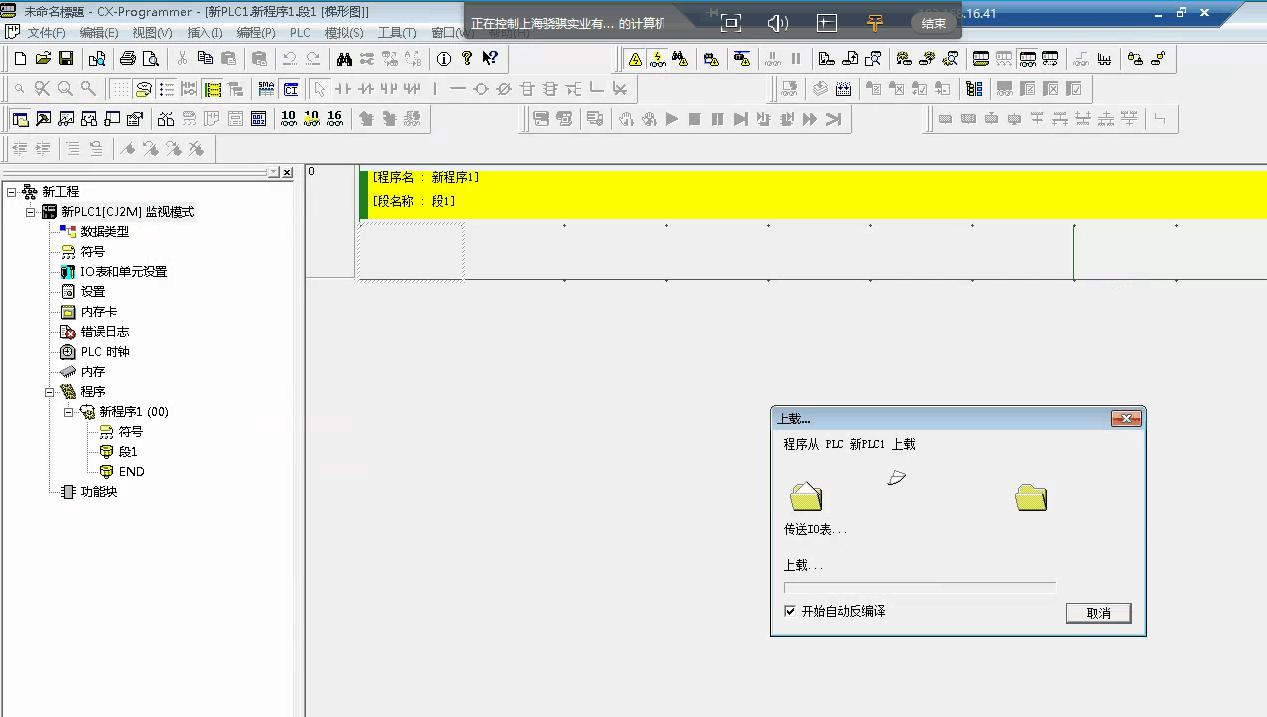Collapse the 程序 tree node
The width and height of the screenshot is (1267, 717).
pyautogui.click(x=50, y=391)
